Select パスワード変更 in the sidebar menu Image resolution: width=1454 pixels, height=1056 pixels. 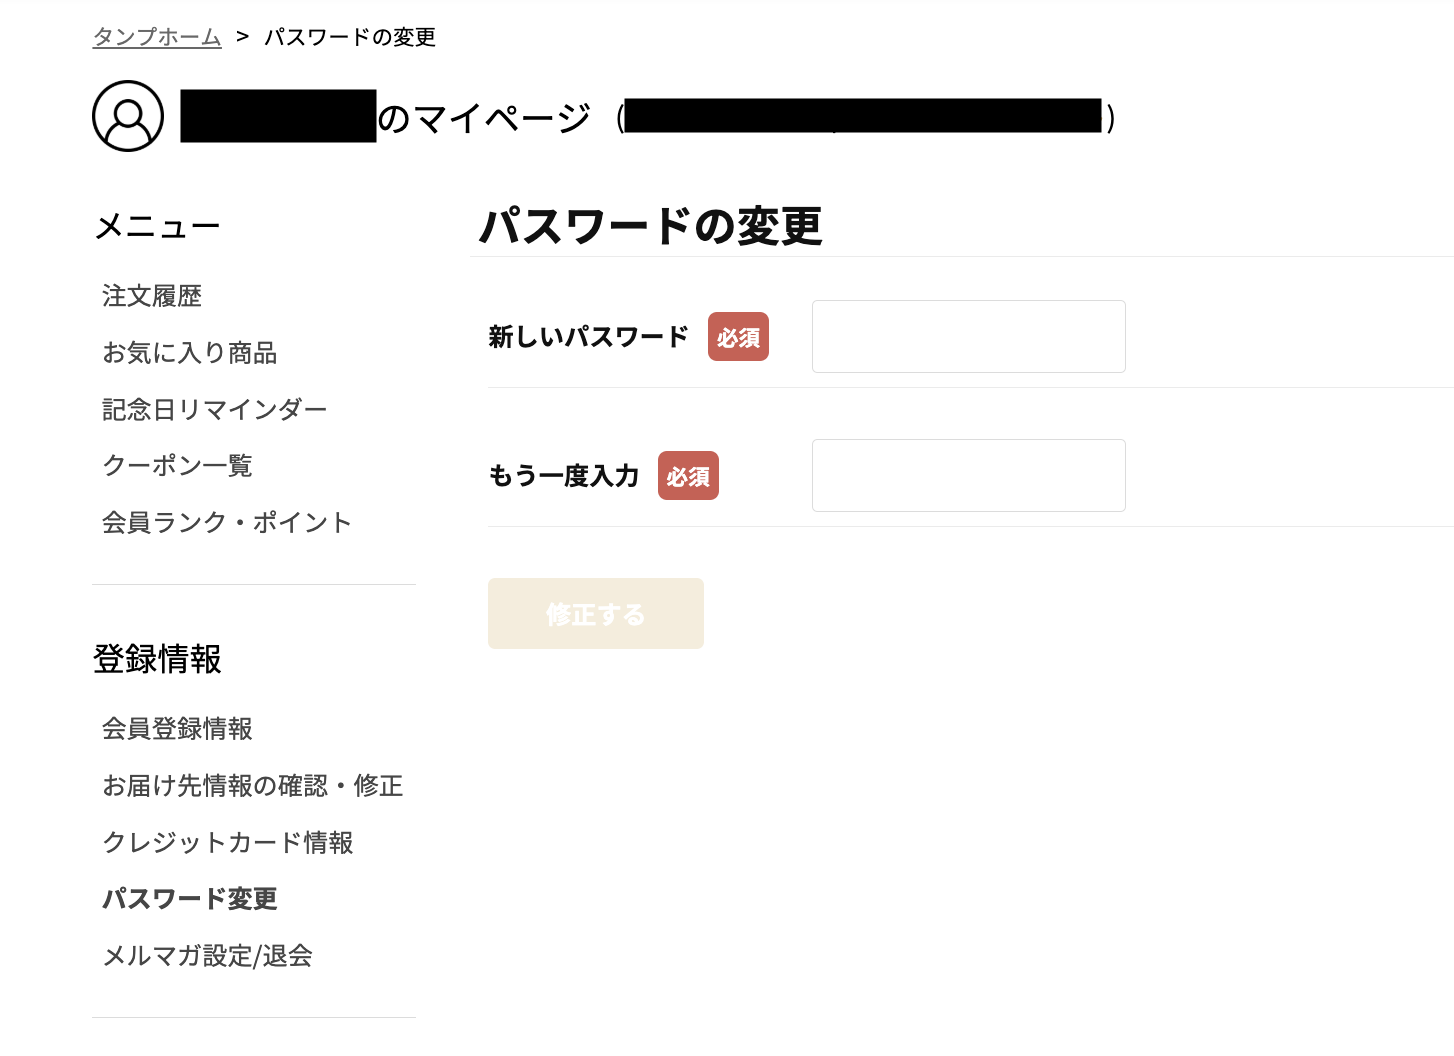[190, 899]
